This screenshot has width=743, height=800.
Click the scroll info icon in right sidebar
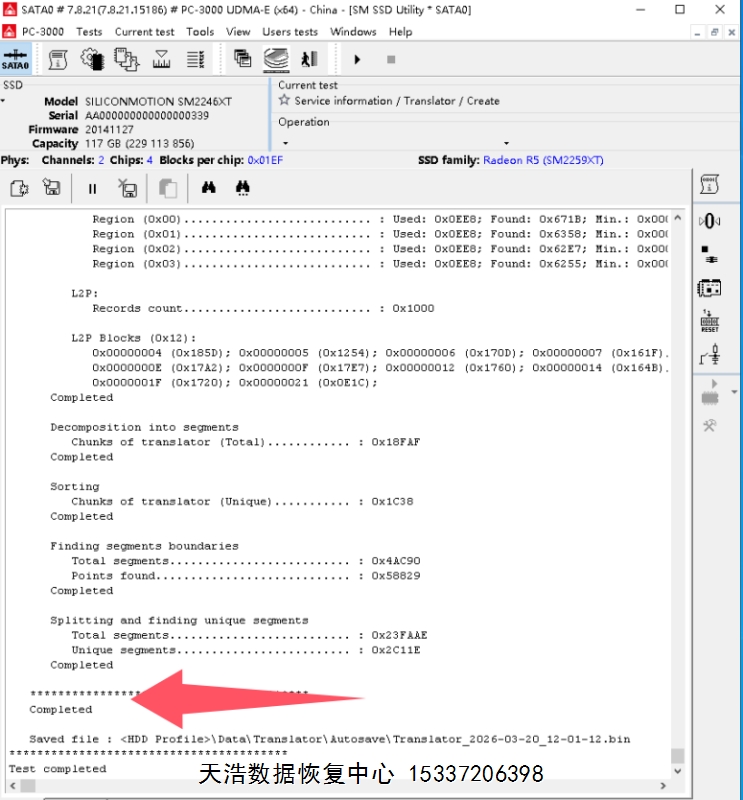point(709,184)
